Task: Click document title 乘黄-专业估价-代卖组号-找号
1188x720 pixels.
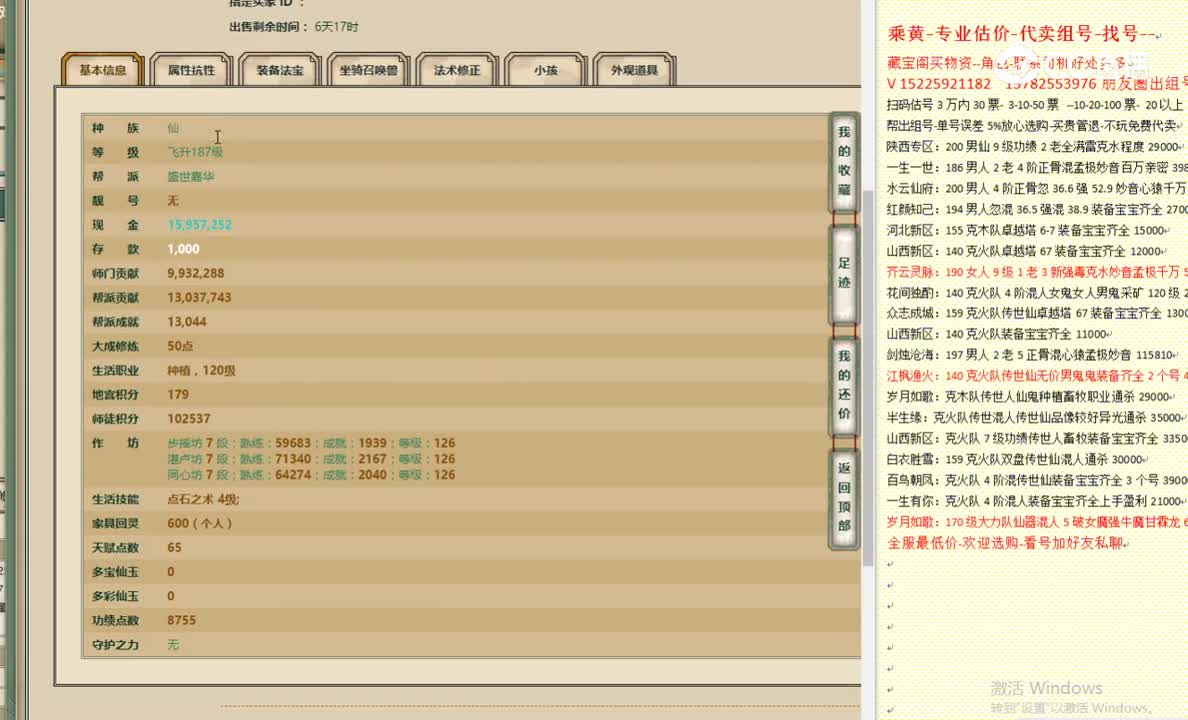Action: click(1021, 33)
